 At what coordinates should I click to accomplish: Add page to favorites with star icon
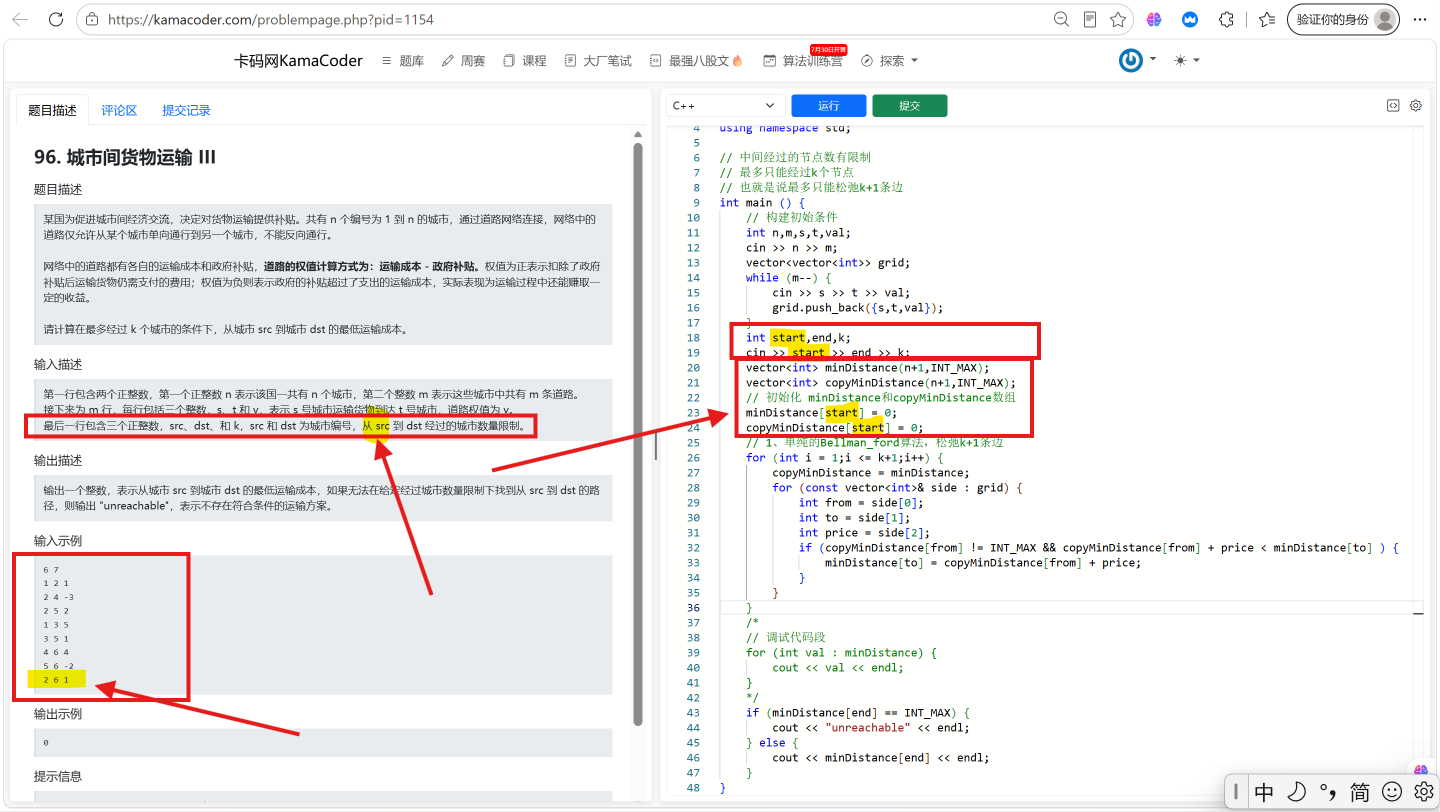1118,19
